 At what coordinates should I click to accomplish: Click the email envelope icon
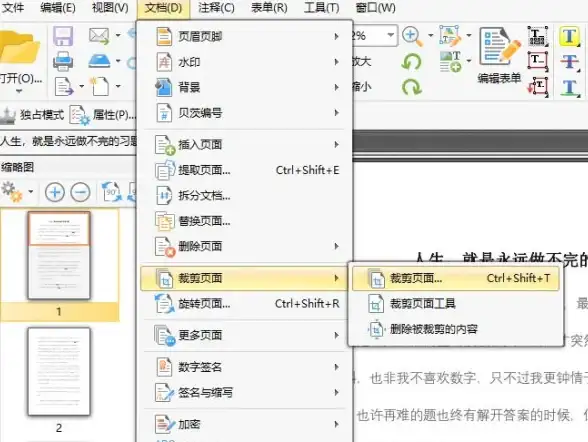point(99,36)
